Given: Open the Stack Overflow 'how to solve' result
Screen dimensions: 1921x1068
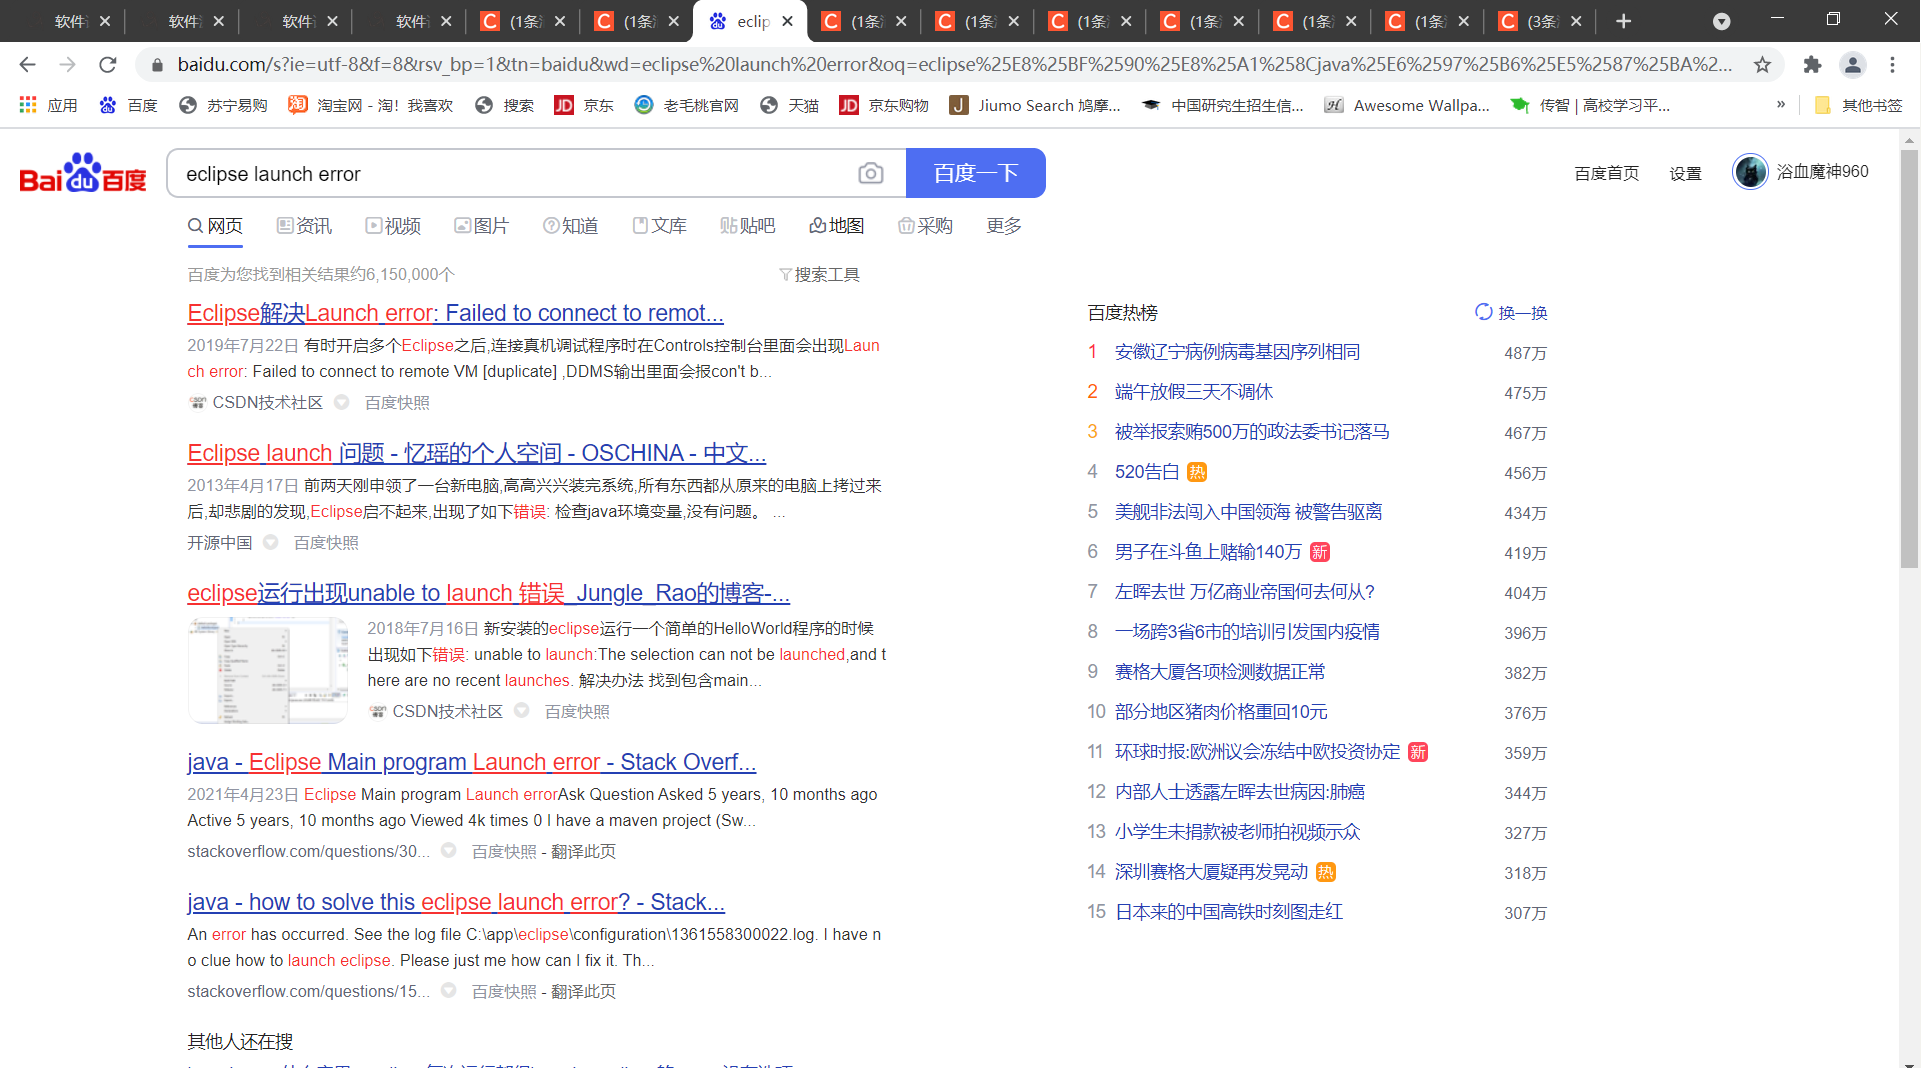Looking at the screenshot, I should point(455,902).
